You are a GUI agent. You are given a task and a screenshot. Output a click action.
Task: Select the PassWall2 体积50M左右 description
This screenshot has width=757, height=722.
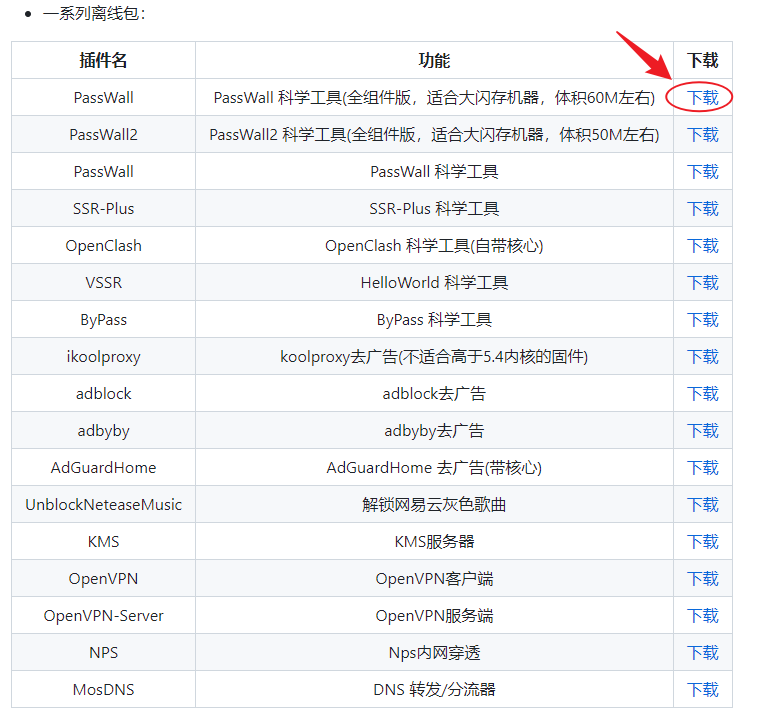(434, 135)
